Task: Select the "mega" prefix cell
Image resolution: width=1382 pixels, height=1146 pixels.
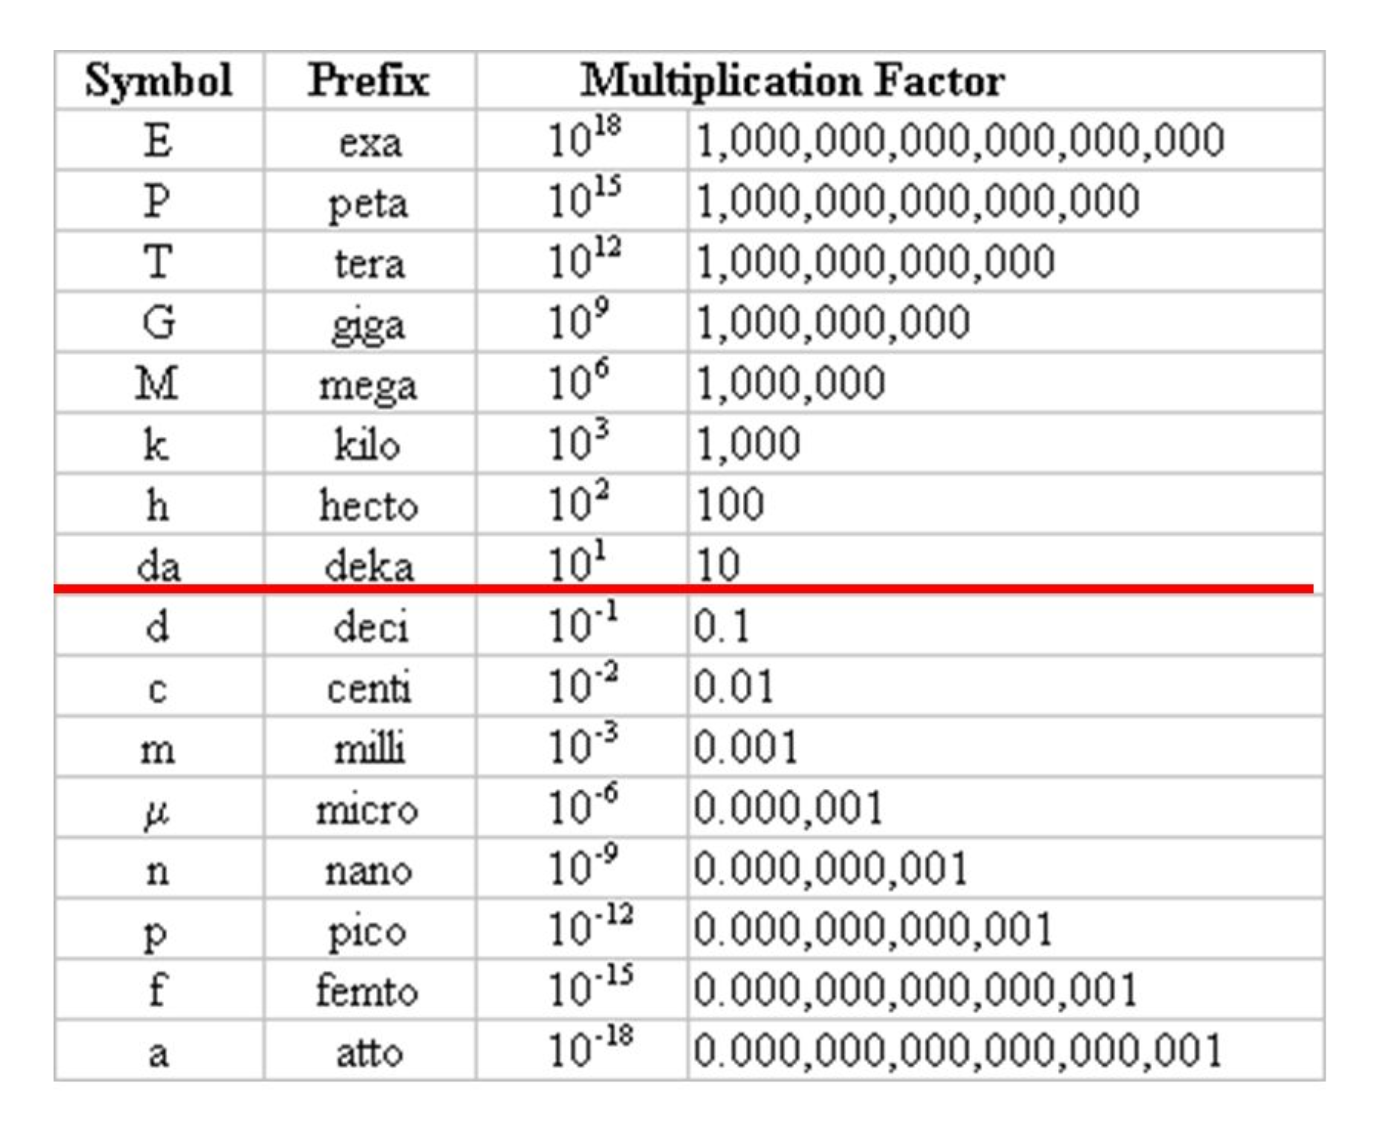Action: click(x=368, y=385)
